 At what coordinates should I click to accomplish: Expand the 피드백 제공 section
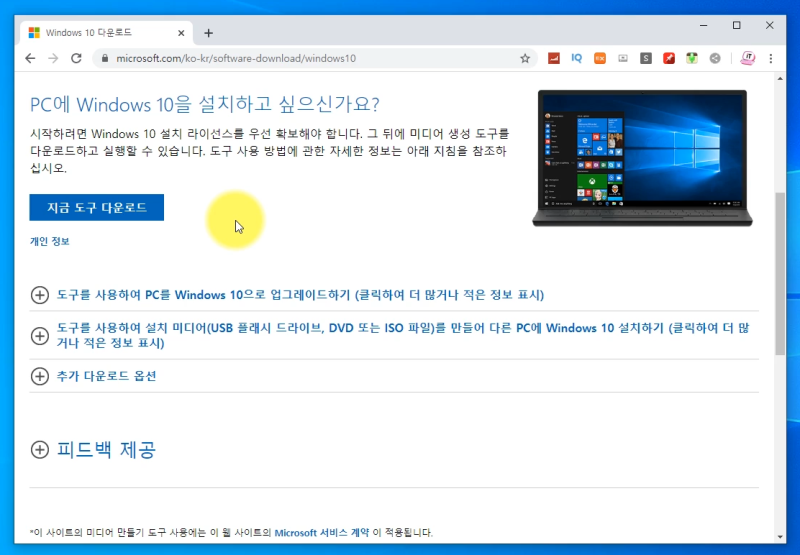pos(93,449)
